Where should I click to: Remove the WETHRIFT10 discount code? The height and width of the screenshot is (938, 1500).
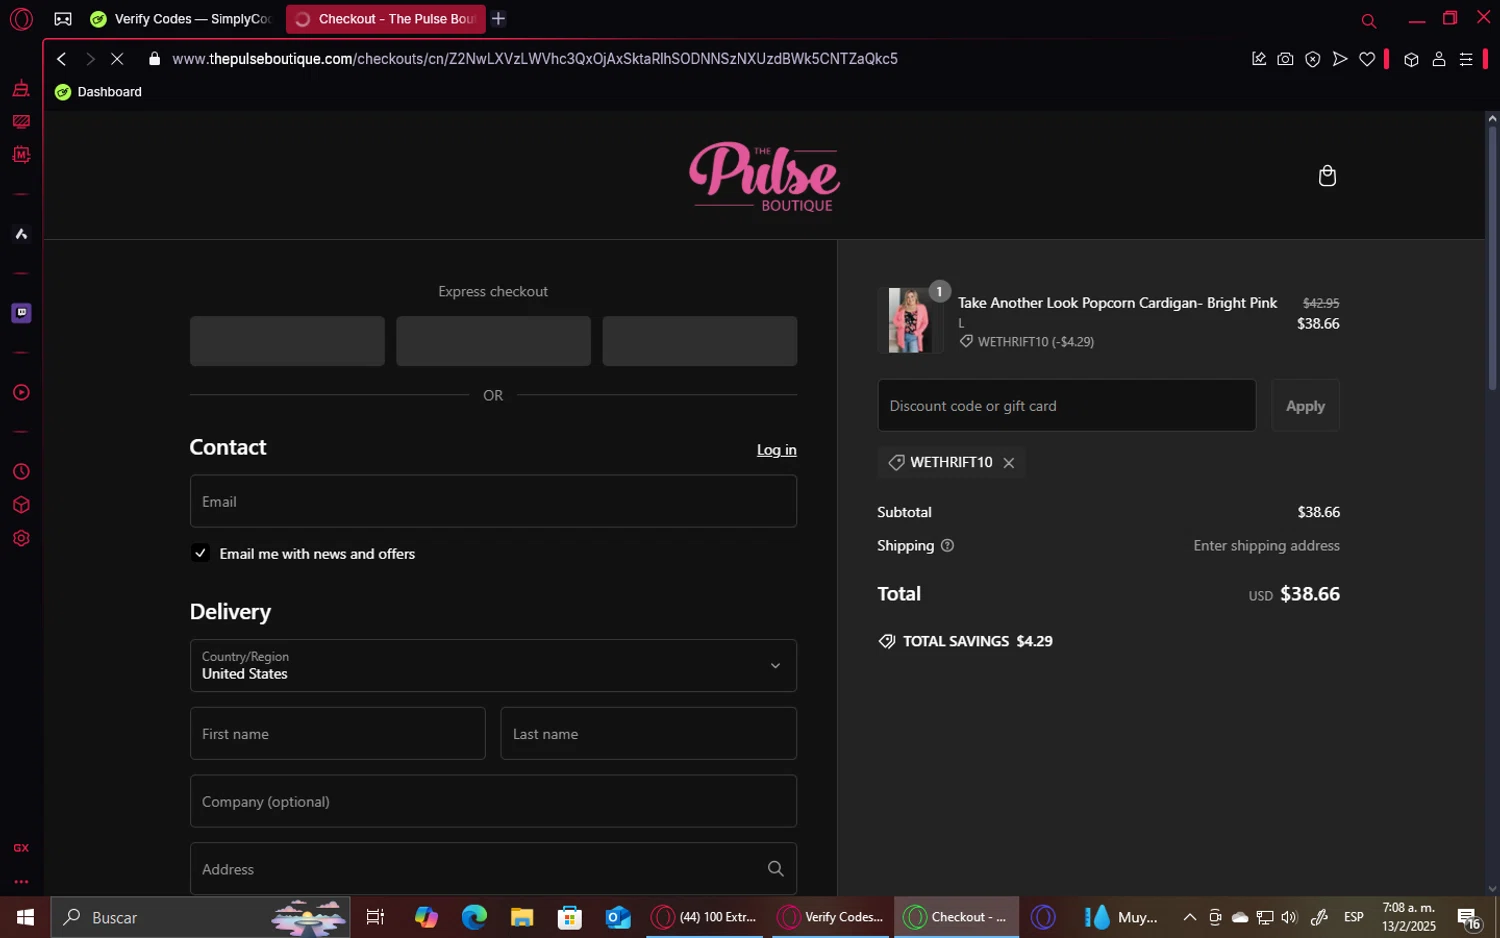pyautogui.click(x=1008, y=463)
